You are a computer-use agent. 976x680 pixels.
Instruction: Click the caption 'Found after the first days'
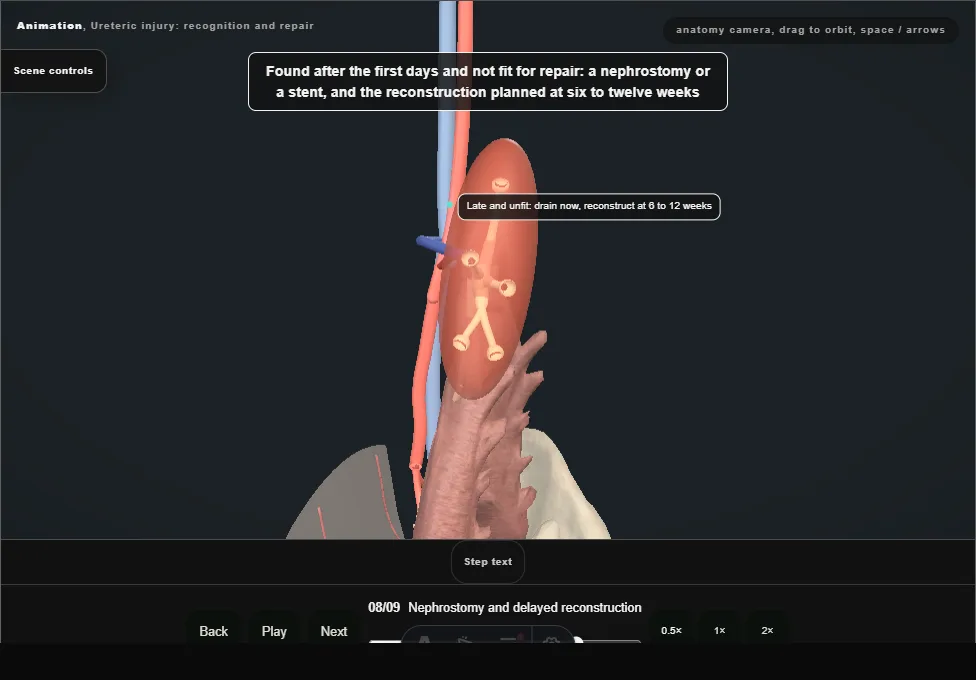click(488, 82)
